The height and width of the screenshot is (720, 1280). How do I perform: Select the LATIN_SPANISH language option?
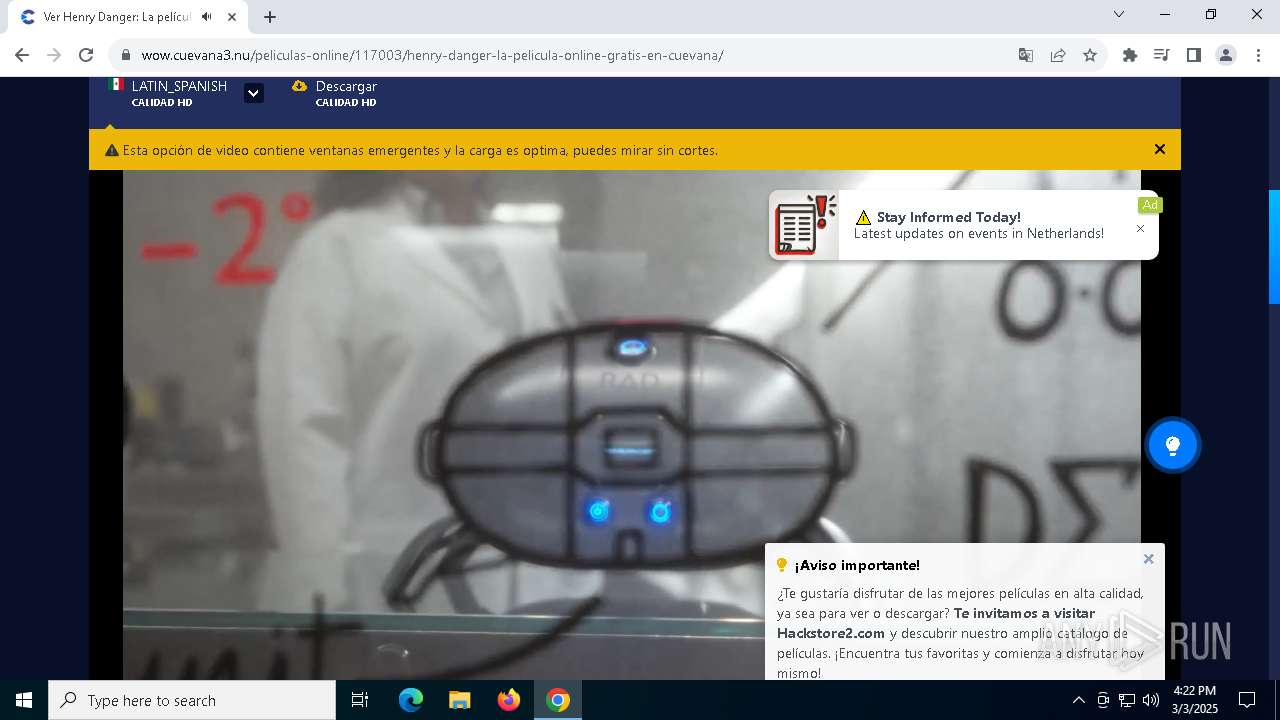(x=168, y=93)
